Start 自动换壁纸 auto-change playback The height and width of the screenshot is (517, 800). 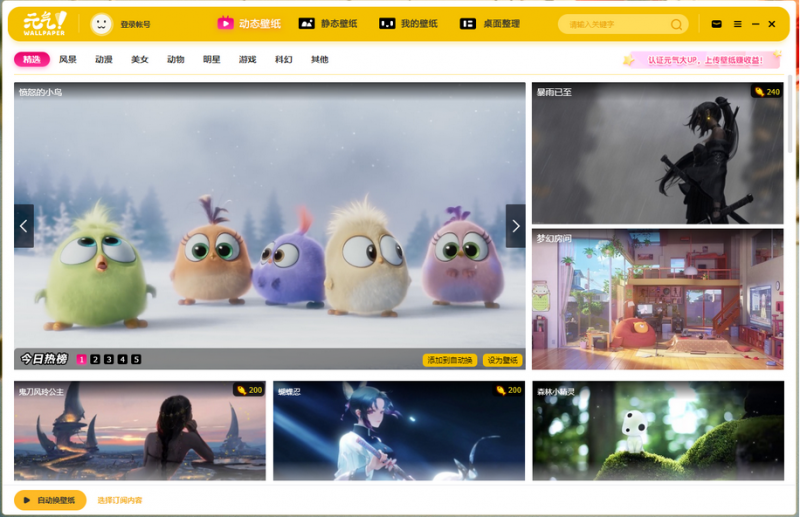click(50, 500)
